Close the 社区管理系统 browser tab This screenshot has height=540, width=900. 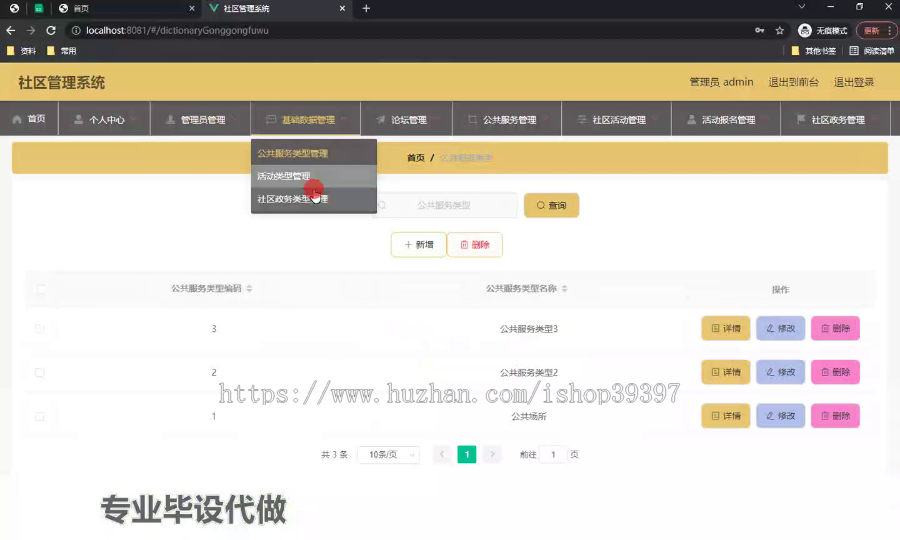[342, 9]
